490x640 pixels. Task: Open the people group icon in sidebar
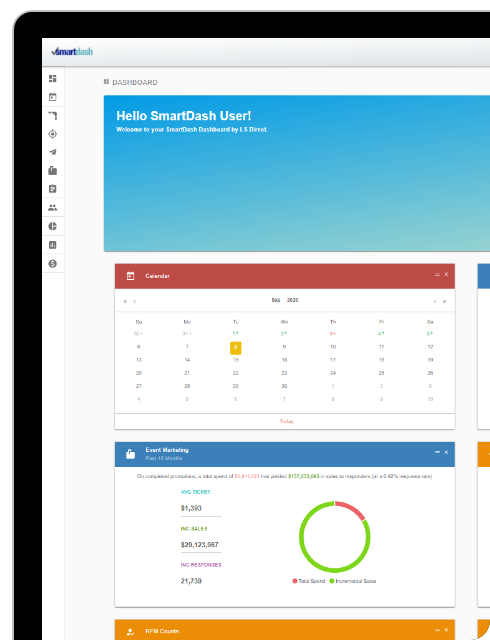pos(53,207)
